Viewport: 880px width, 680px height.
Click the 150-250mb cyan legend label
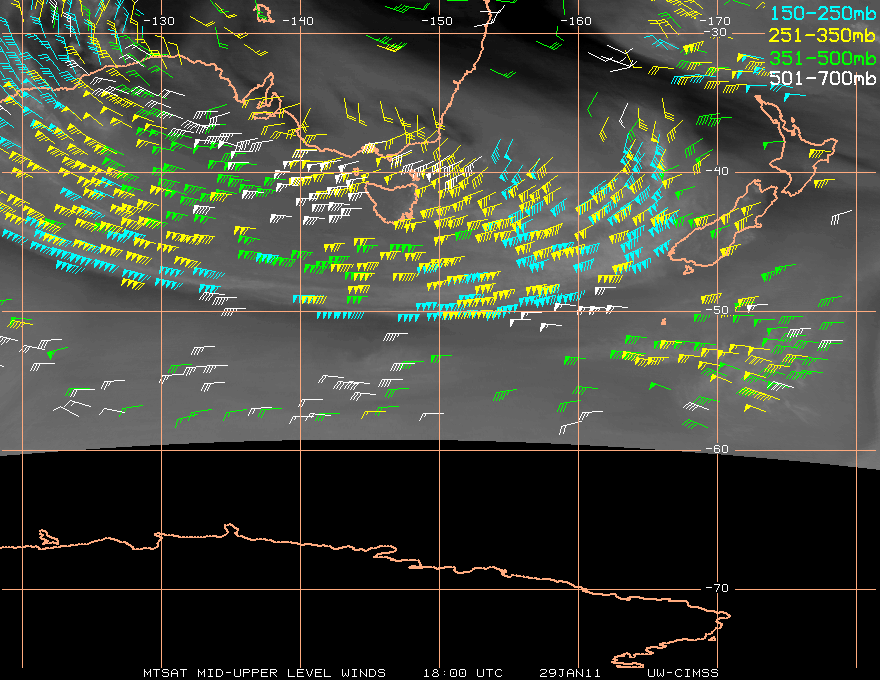(x=823, y=13)
